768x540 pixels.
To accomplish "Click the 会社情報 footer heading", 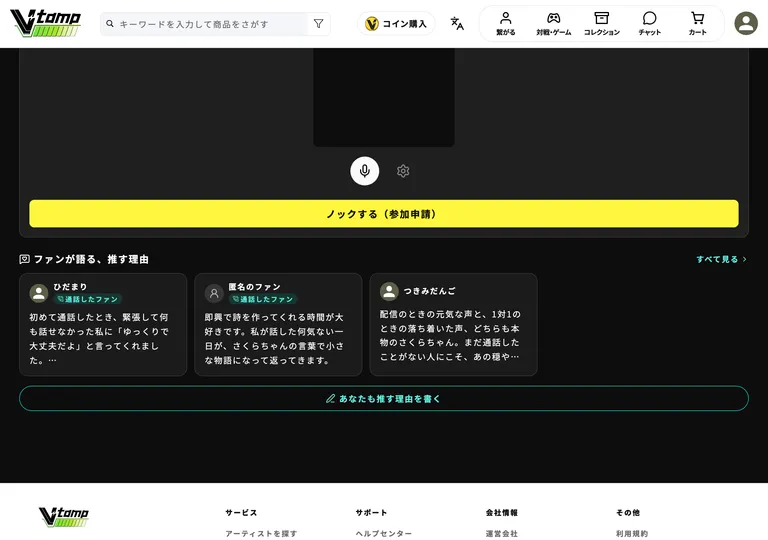I will [502, 513].
